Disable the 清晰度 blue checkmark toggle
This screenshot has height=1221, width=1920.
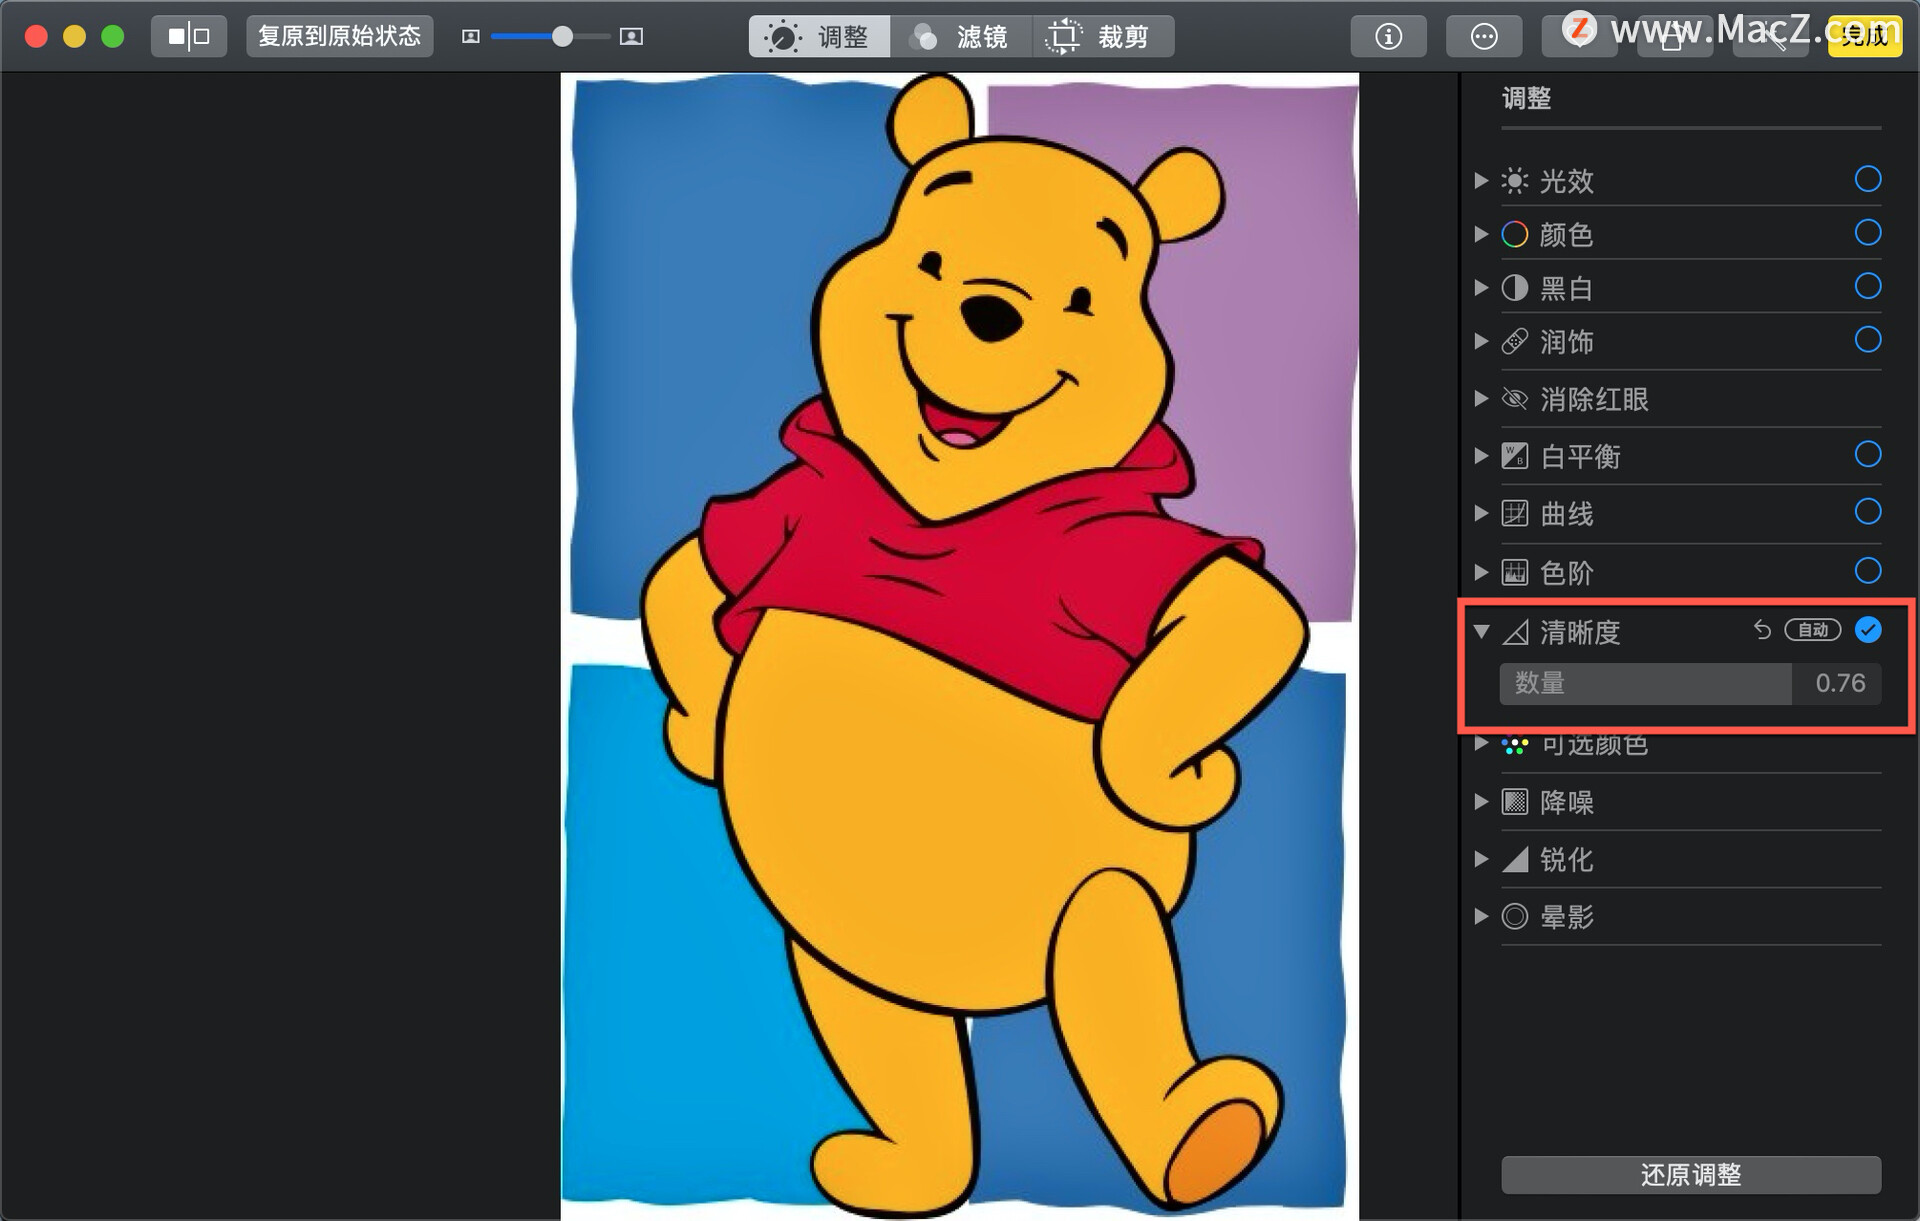point(1867,630)
